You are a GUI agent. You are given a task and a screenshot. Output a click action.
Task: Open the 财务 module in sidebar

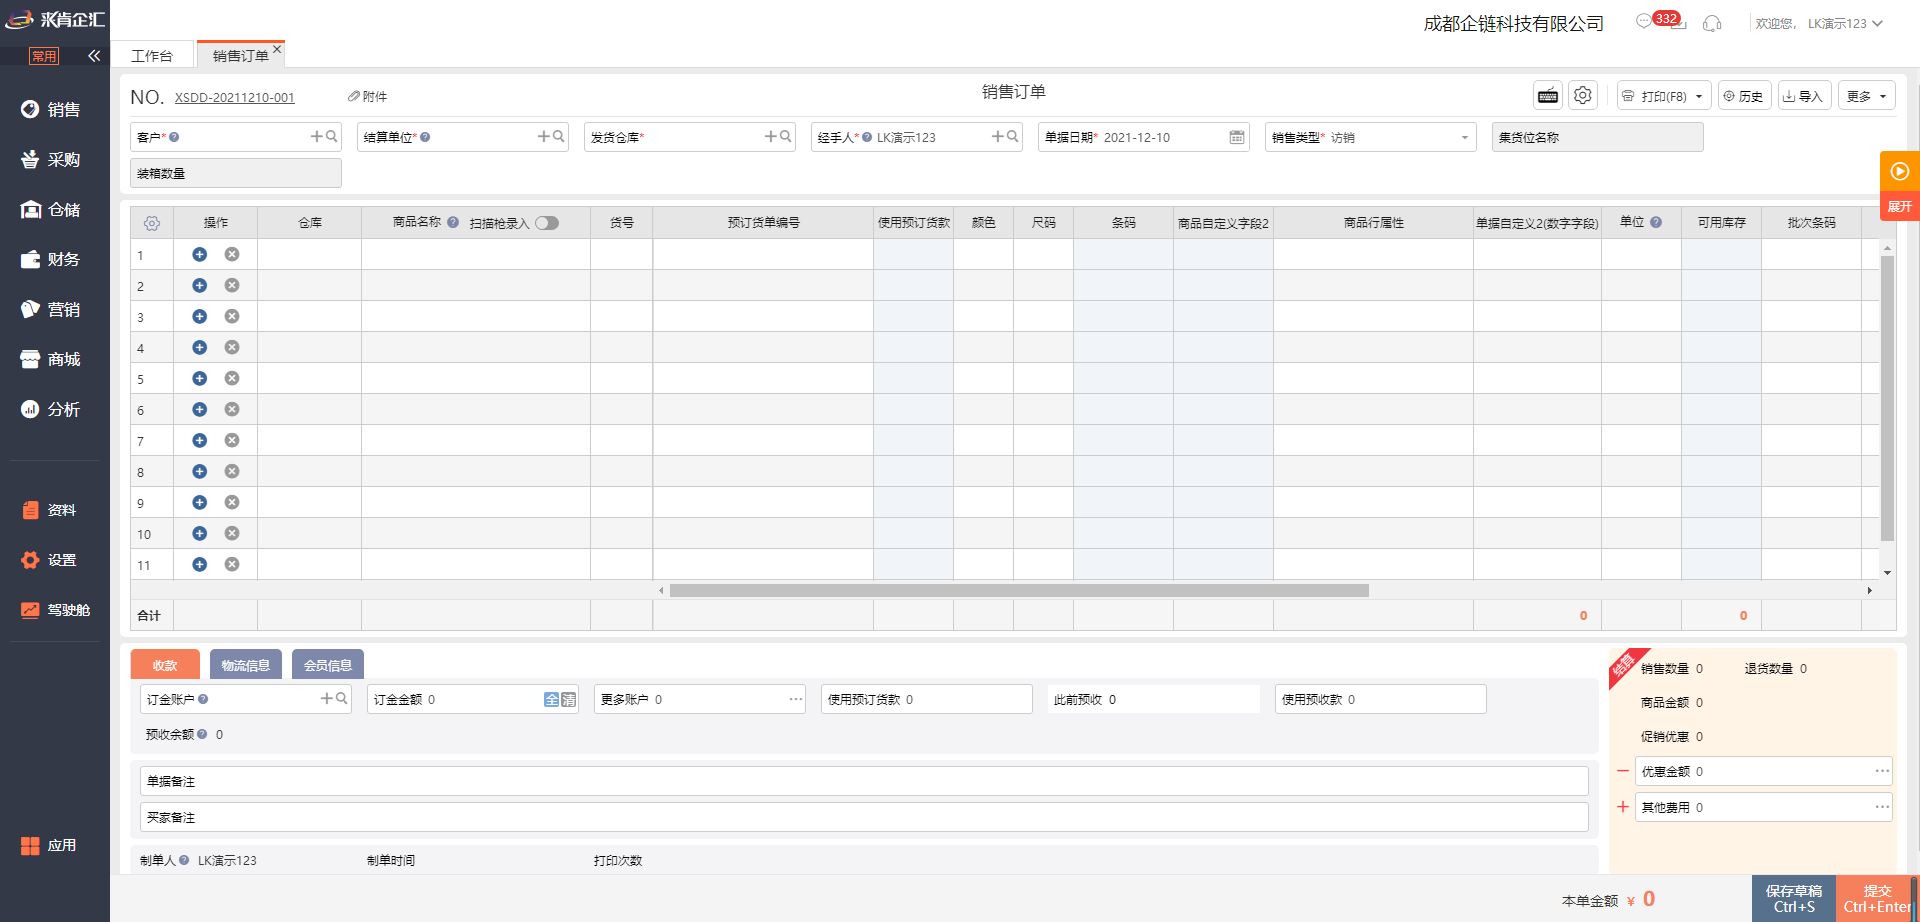(54, 259)
